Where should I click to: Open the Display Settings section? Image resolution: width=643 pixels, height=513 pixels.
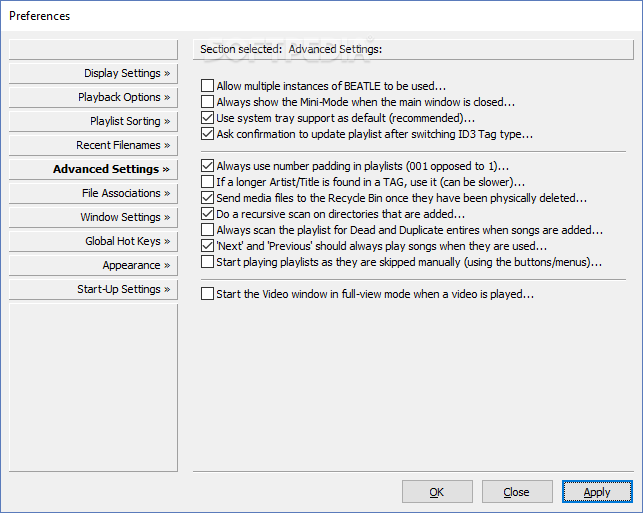[93, 73]
